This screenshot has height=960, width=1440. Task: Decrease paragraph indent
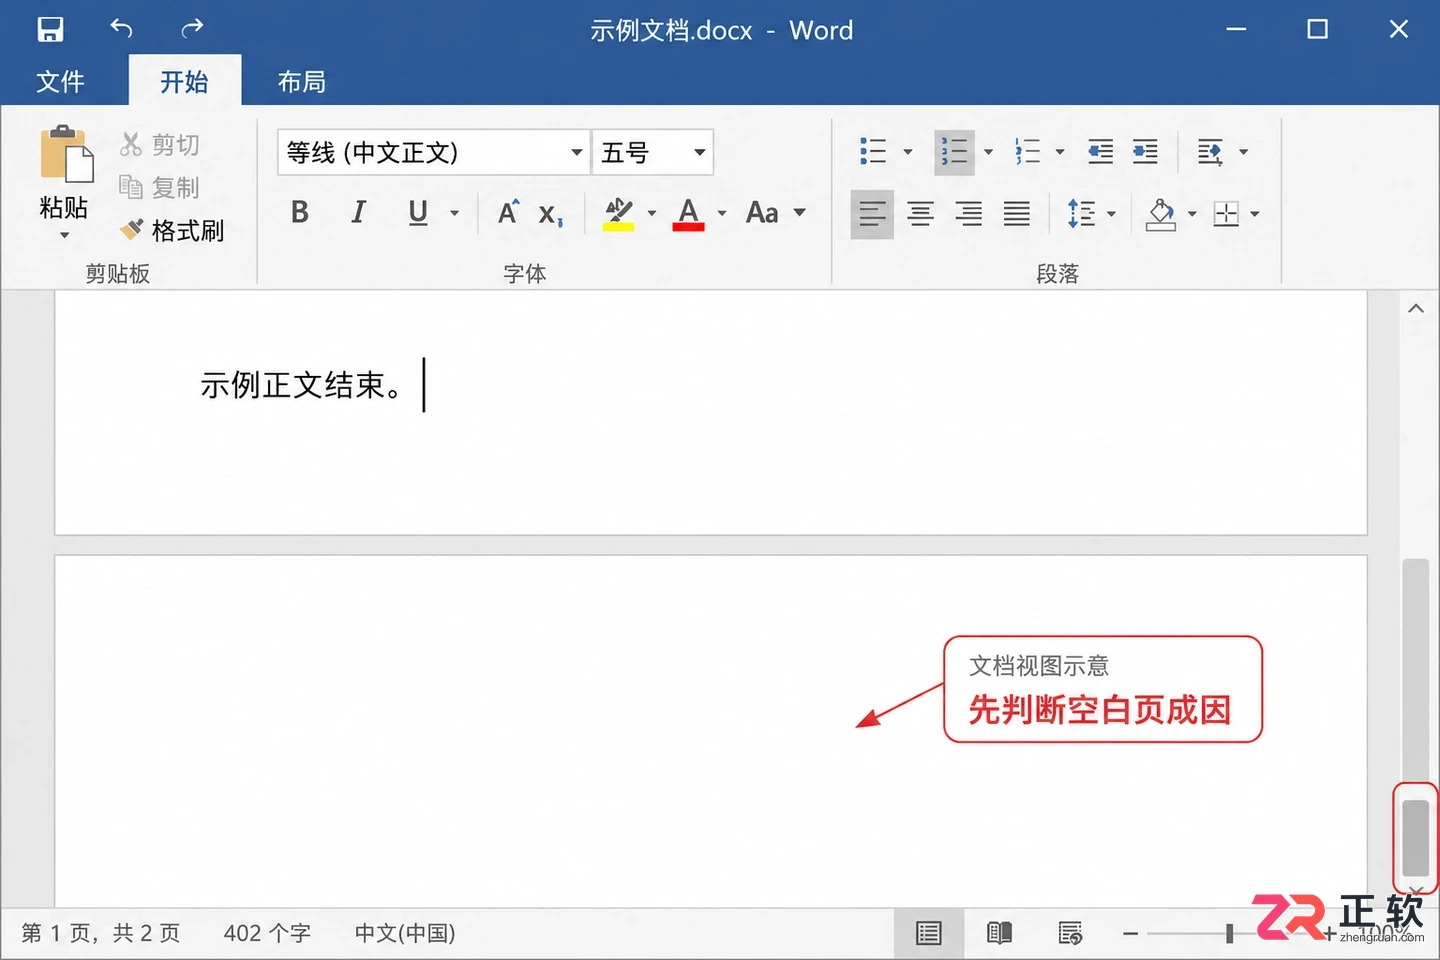[1100, 152]
